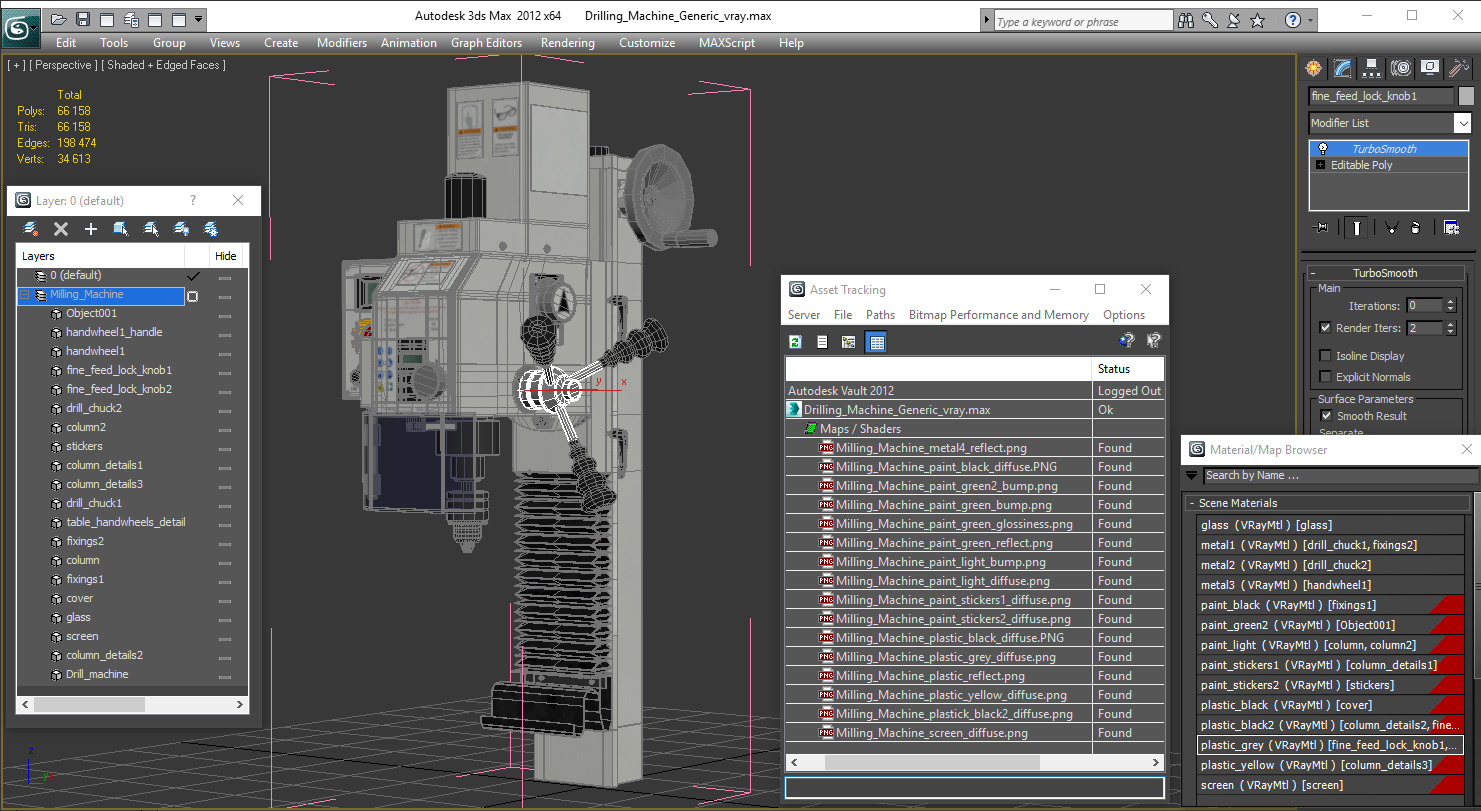
Task: Open the Rendering menu
Action: tap(567, 43)
